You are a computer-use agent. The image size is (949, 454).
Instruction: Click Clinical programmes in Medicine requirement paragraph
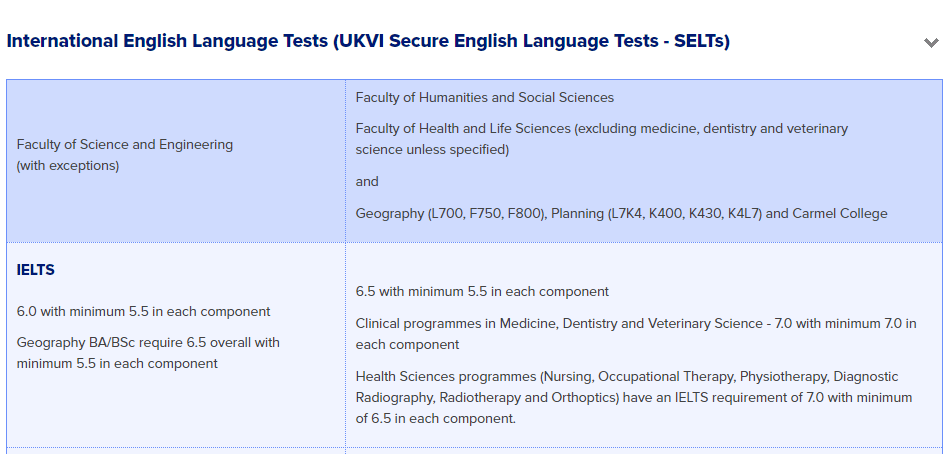pos(636,334)
